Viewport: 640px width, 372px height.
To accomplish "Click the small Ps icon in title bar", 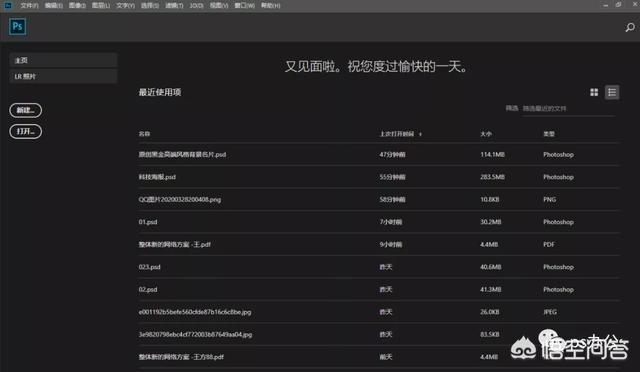I will pyautogui.click(x=7, y=5).
